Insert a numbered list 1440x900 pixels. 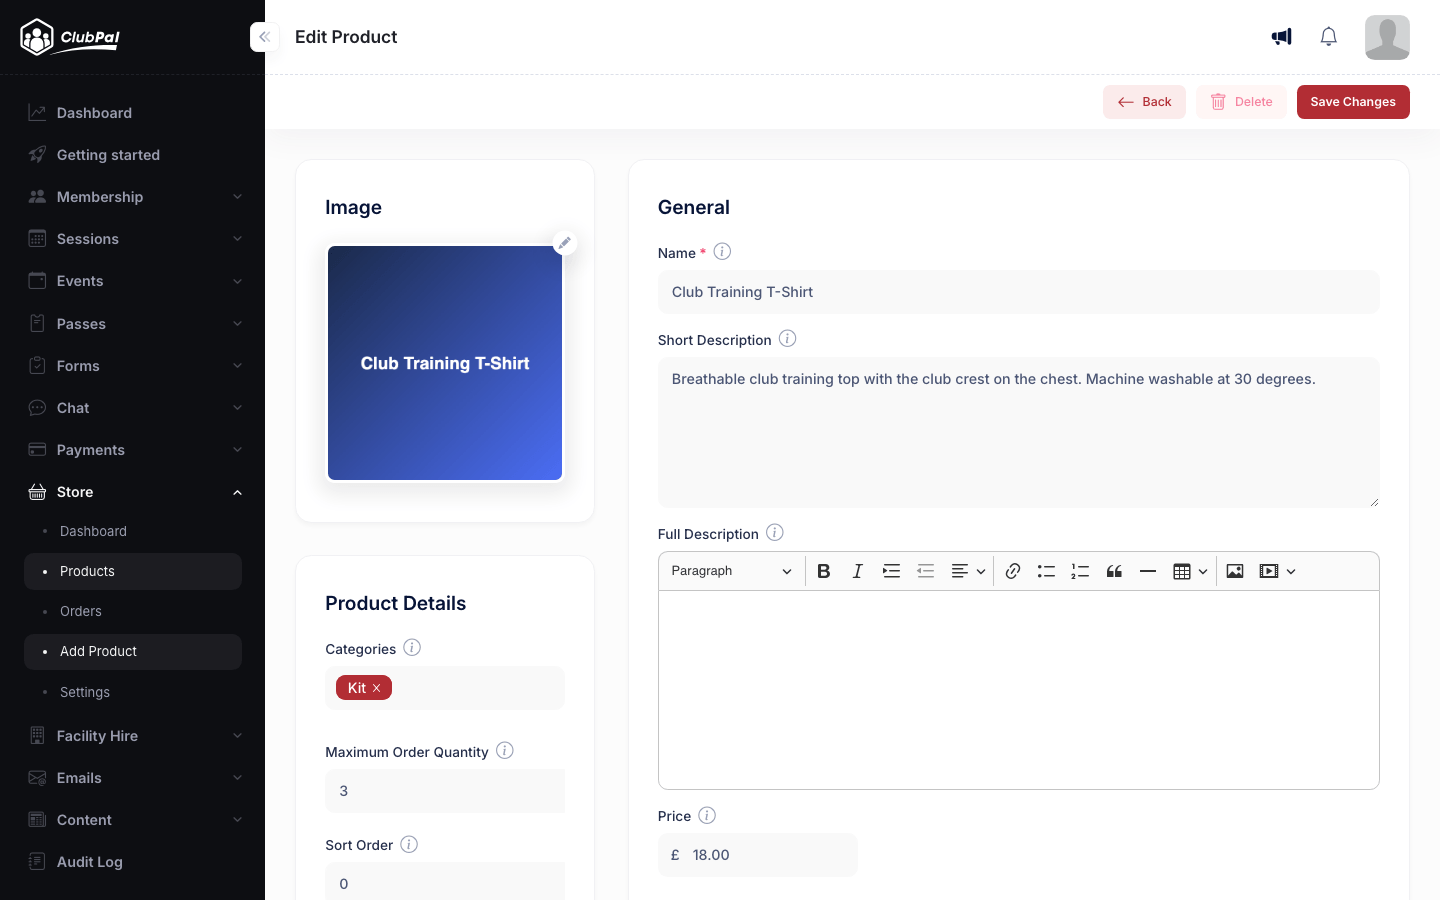[1080, 571]
